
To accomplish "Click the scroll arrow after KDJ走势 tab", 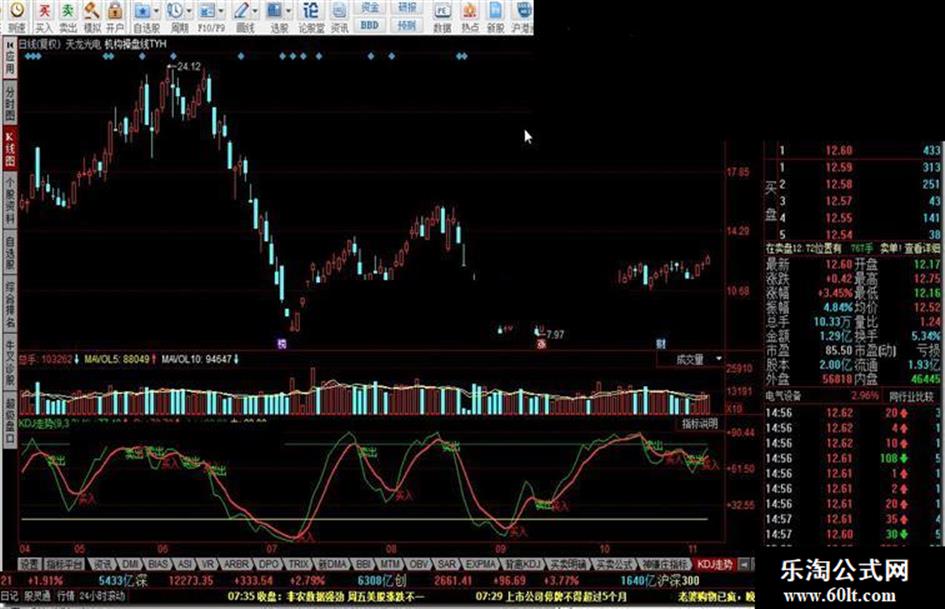I will coord(744,564).
